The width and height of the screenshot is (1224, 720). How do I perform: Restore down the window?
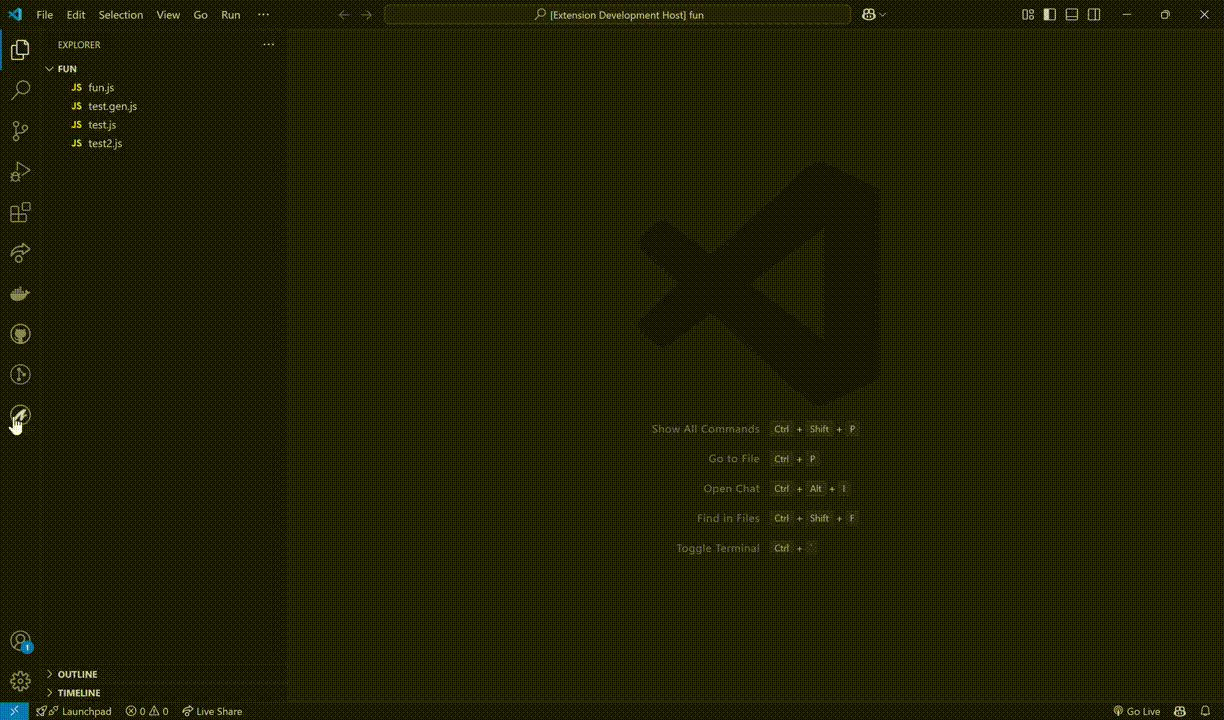[x=1165, y=15]
